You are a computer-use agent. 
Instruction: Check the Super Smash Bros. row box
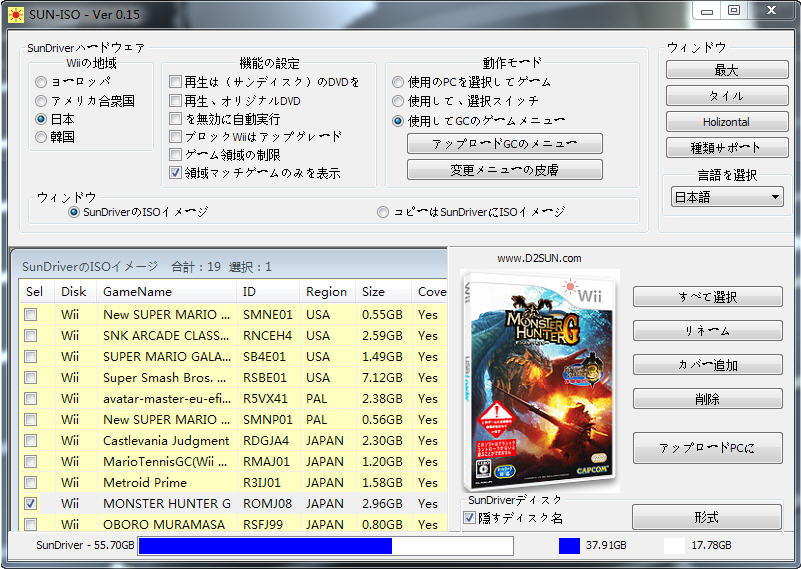click(x=31, y=377)
